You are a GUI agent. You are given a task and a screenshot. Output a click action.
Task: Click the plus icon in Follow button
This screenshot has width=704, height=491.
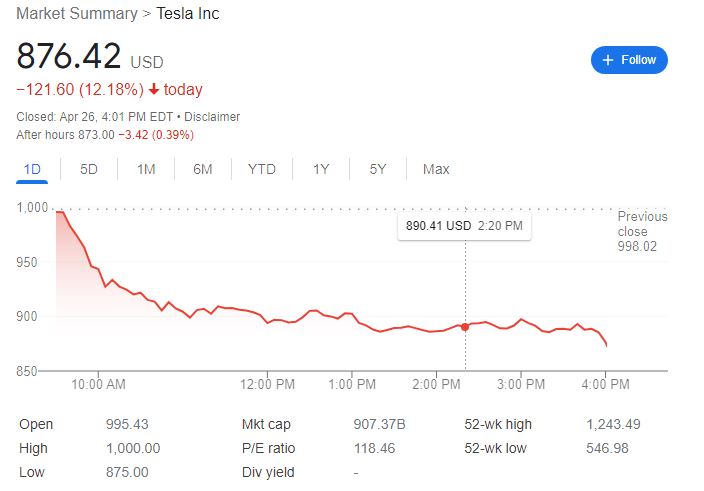coord(606,60)
